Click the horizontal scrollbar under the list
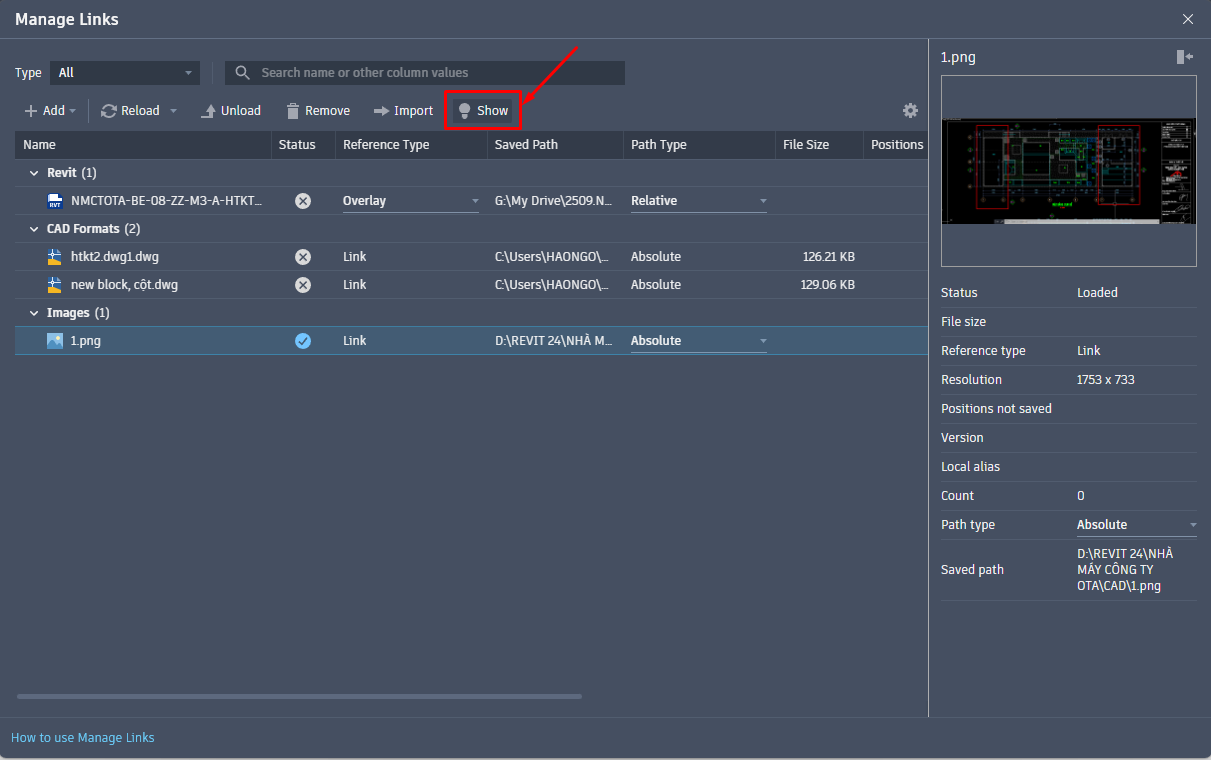The height and width of the screenshot is (760, 1211). pyautogui.click(x=299, y=697)
